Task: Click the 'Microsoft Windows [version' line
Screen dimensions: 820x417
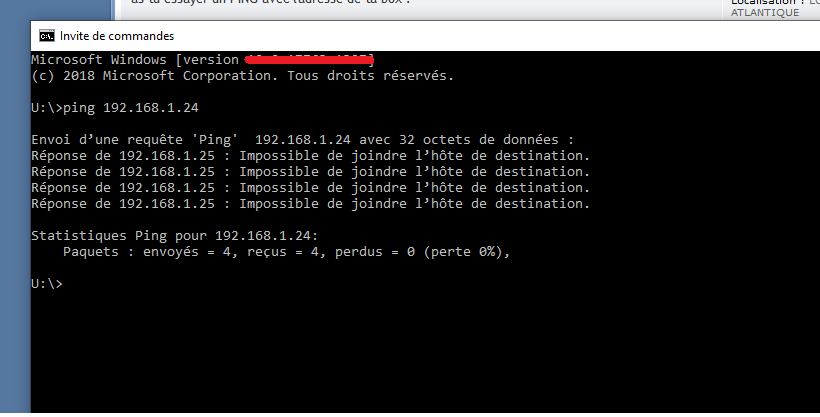Action: (x=203, y=60)
